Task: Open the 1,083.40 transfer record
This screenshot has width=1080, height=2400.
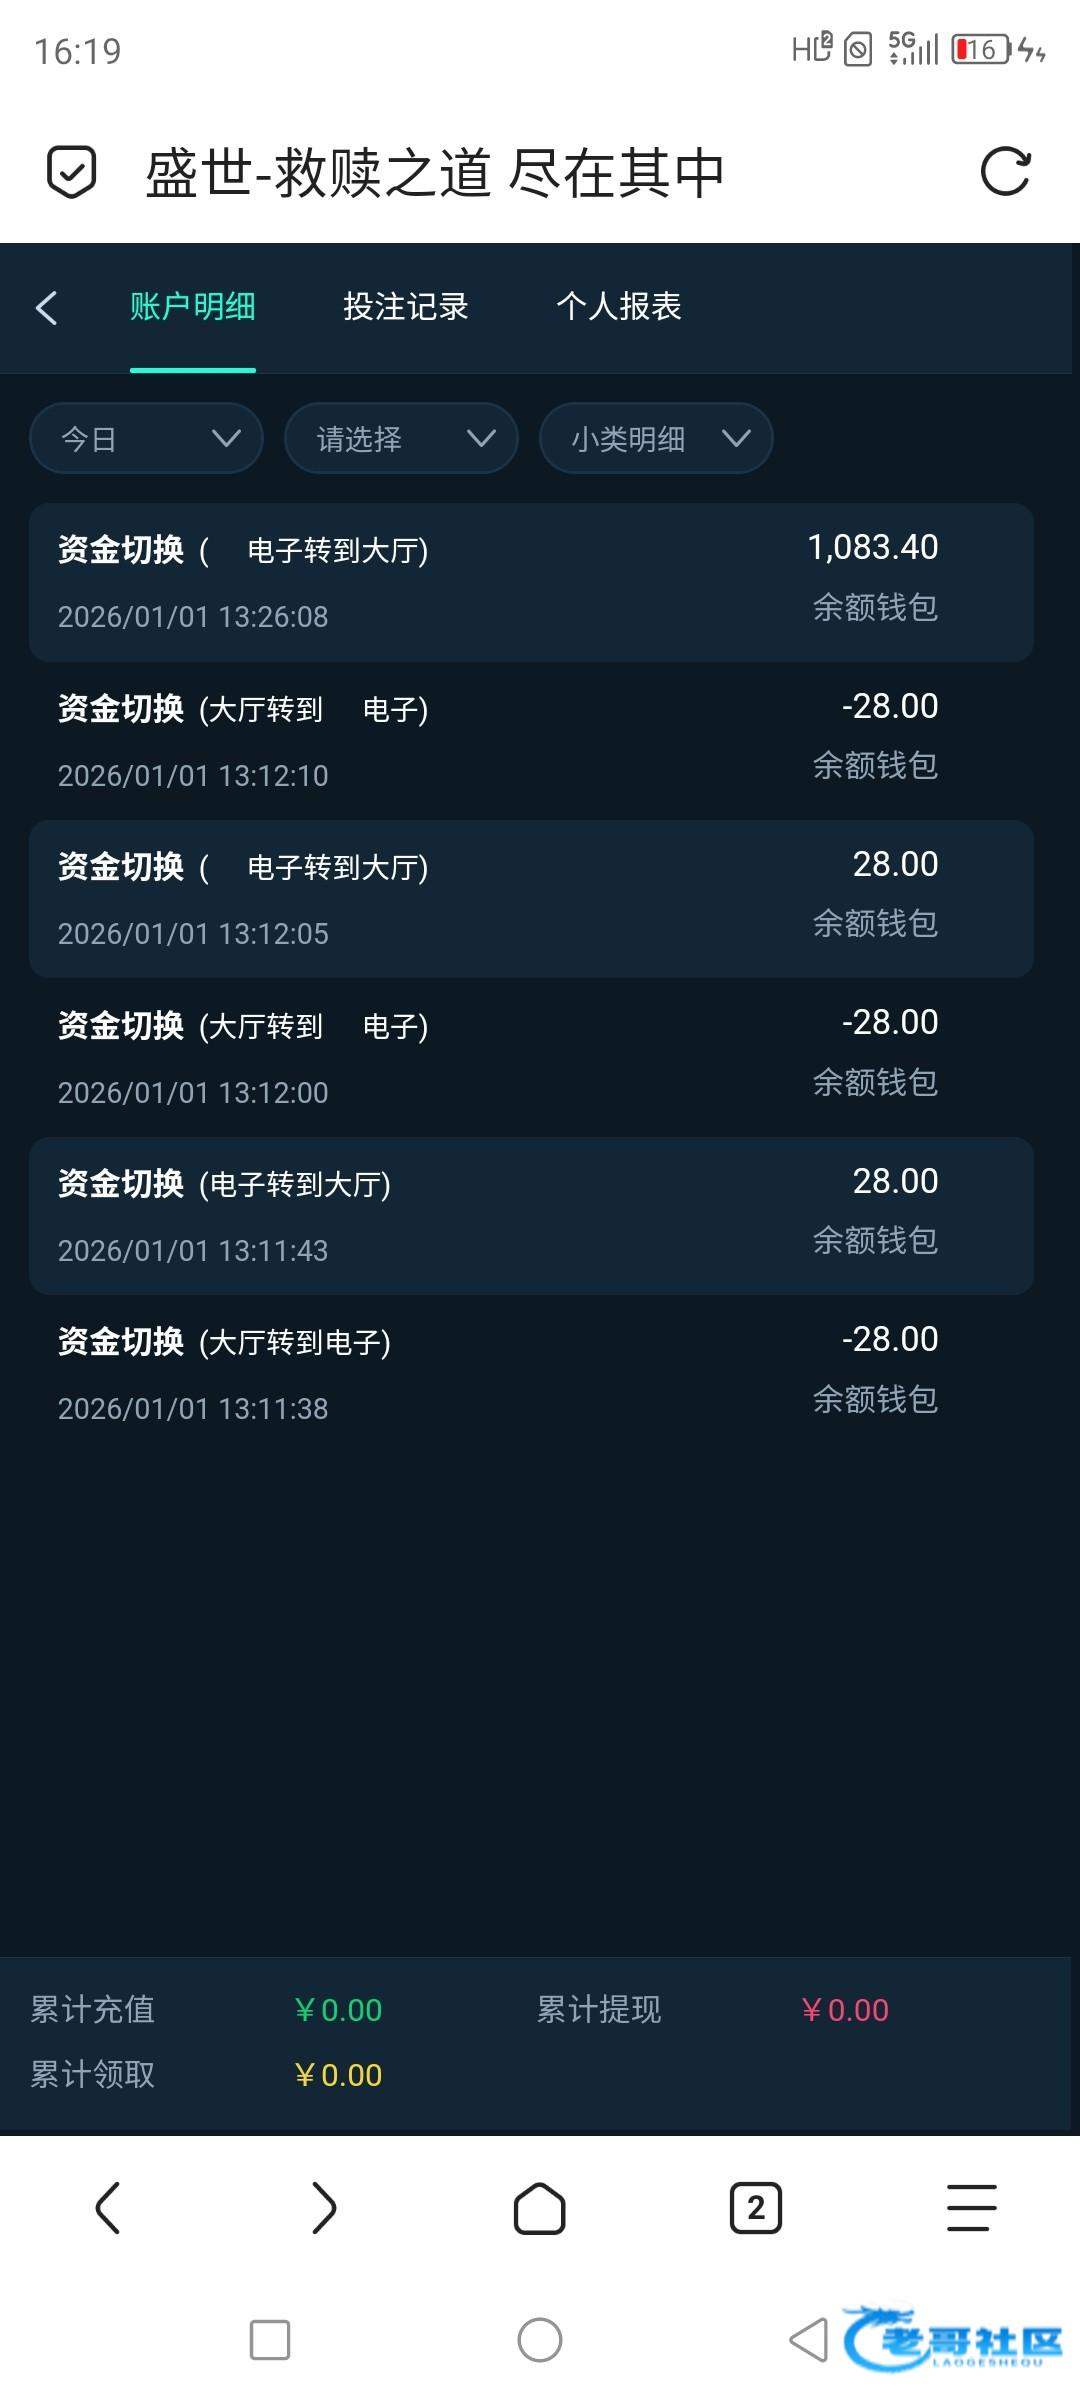Action: pyautogui.click(x=531, y=582)
